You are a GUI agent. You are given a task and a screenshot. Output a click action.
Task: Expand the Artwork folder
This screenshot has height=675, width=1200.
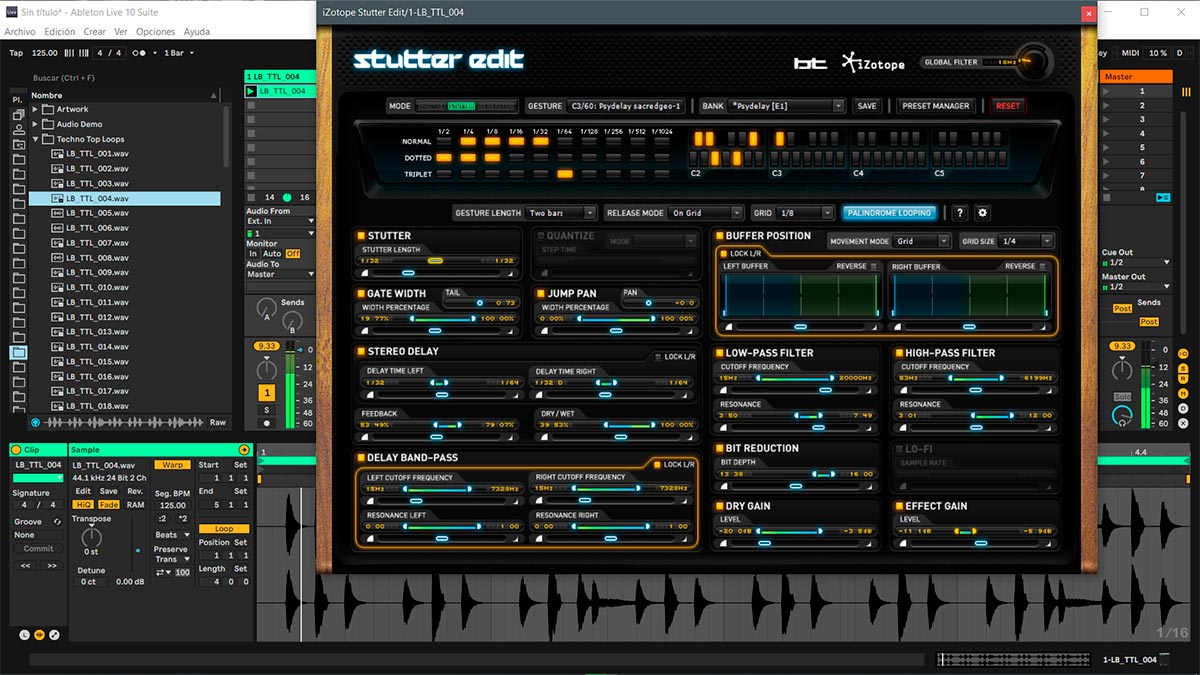point(36,109)
